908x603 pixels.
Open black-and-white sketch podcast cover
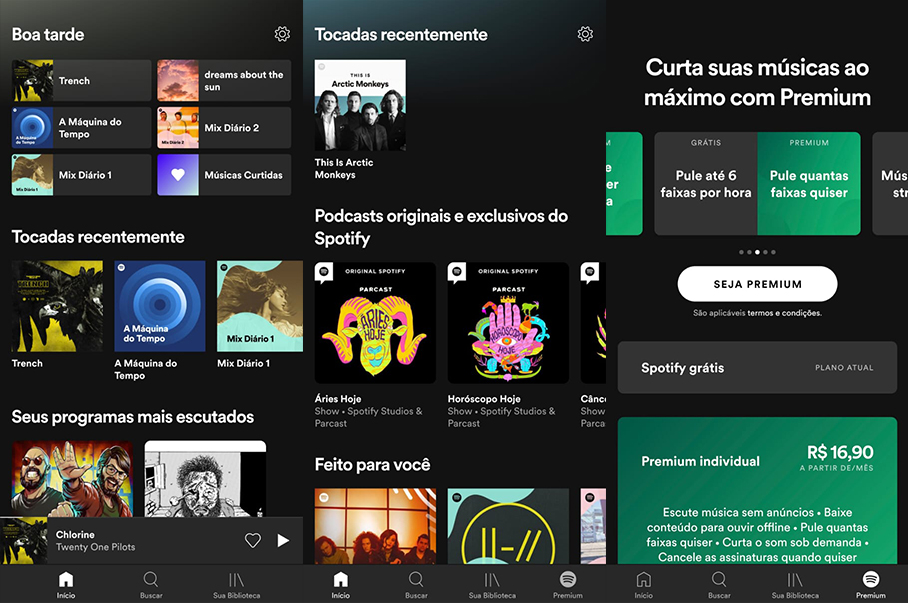point(205,478)
